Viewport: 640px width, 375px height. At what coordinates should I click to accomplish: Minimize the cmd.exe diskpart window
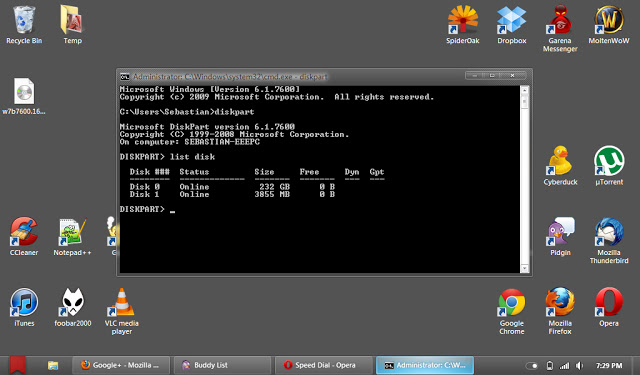point(474,75)
